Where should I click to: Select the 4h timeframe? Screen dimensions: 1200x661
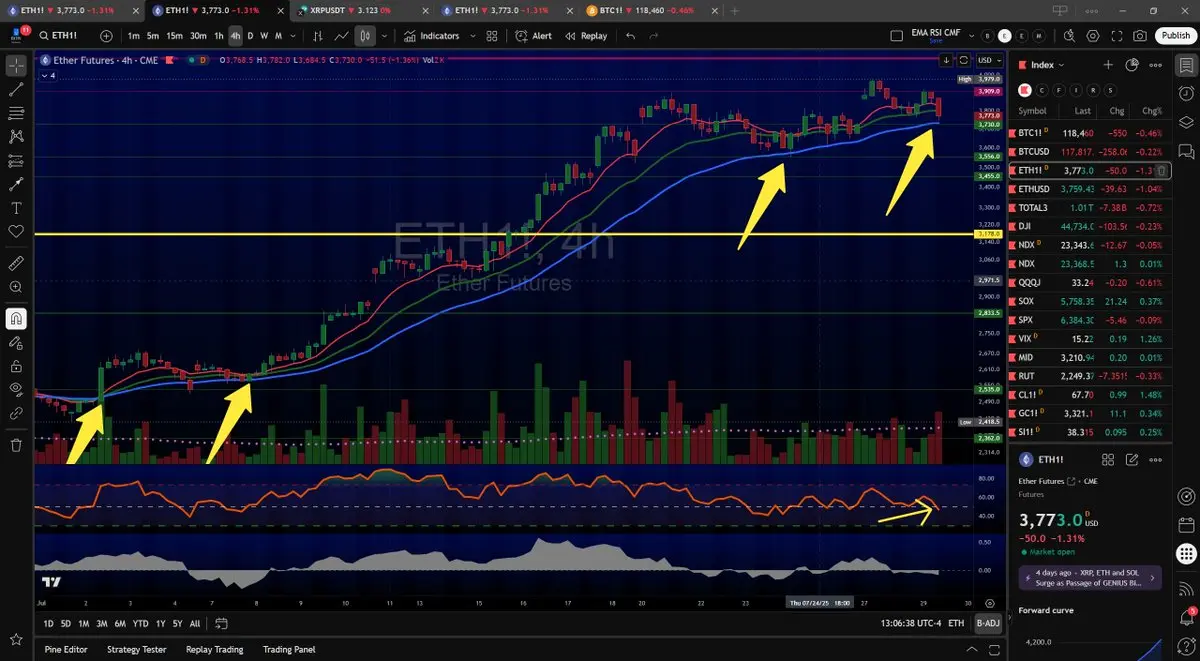pyautogui.click(x=235, y=35)
